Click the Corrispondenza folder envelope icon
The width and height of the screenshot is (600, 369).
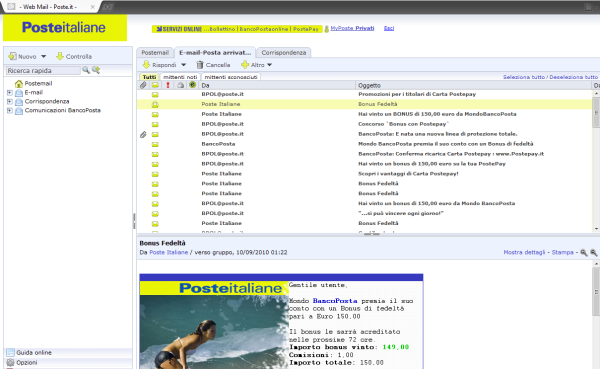coord(19,102)
